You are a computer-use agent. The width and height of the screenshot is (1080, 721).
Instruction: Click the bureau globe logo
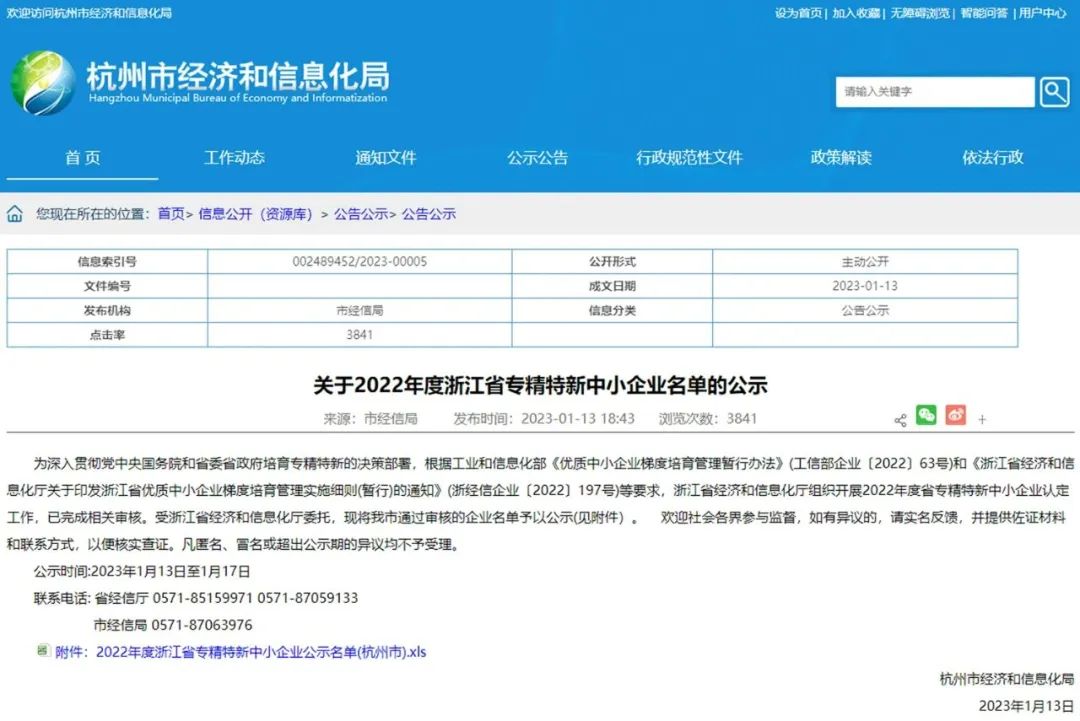(43, 83)
